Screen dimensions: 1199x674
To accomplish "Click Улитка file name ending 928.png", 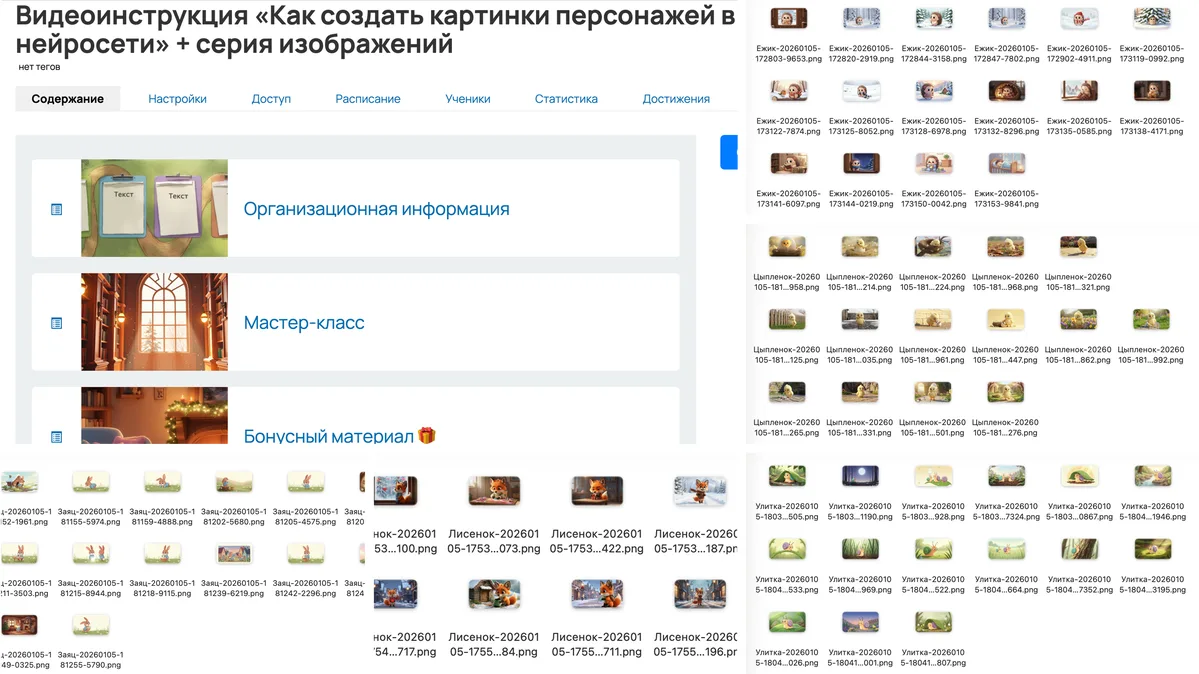I will pos(933,512).
